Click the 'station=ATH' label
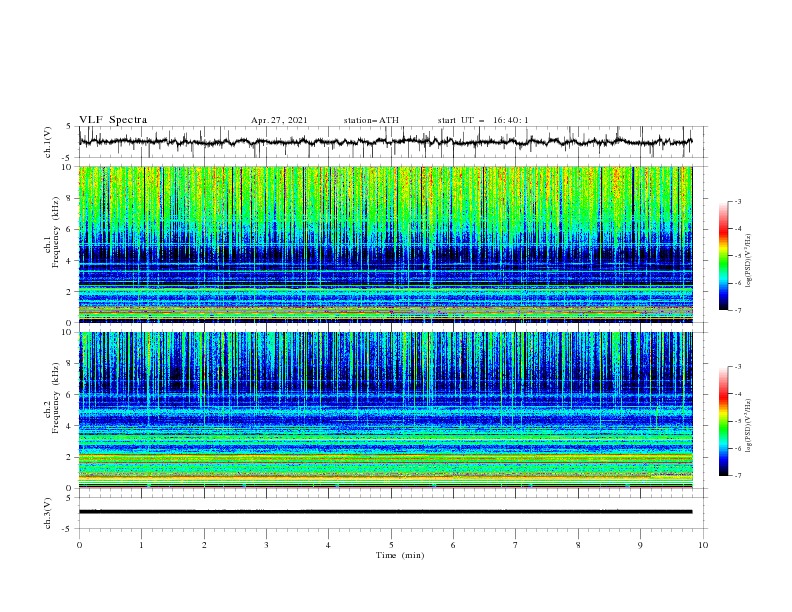 371,120
